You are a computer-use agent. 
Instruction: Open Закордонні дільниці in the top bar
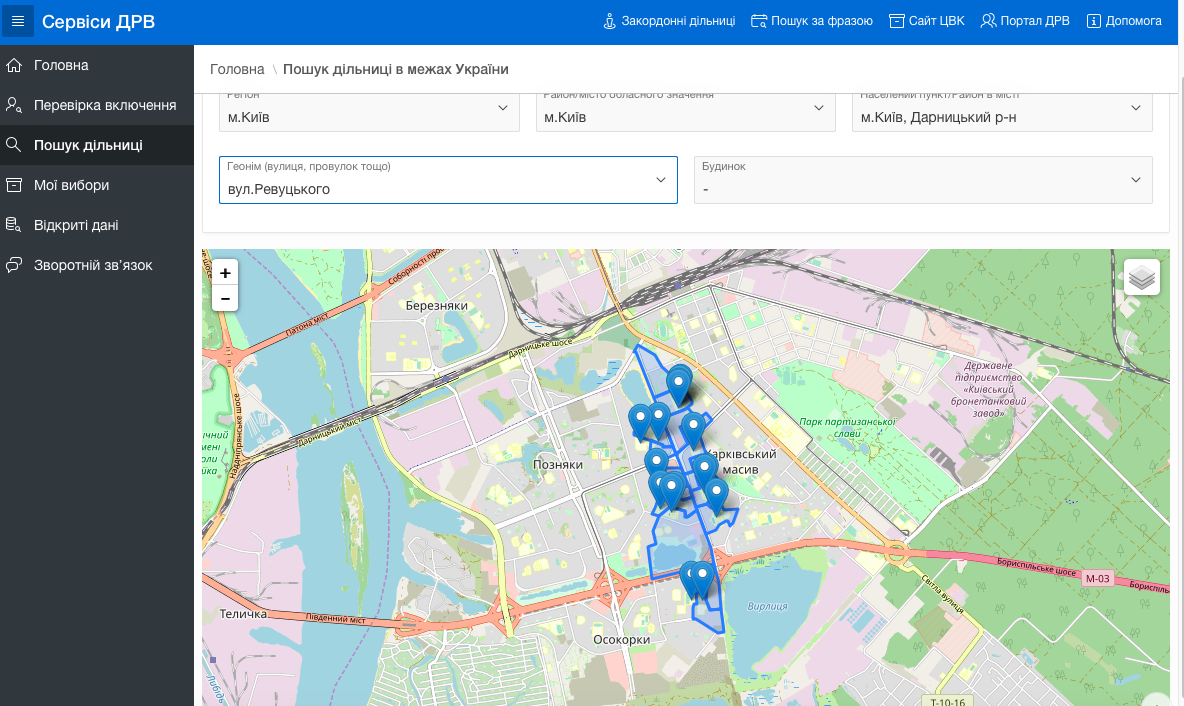pos(668,21)
